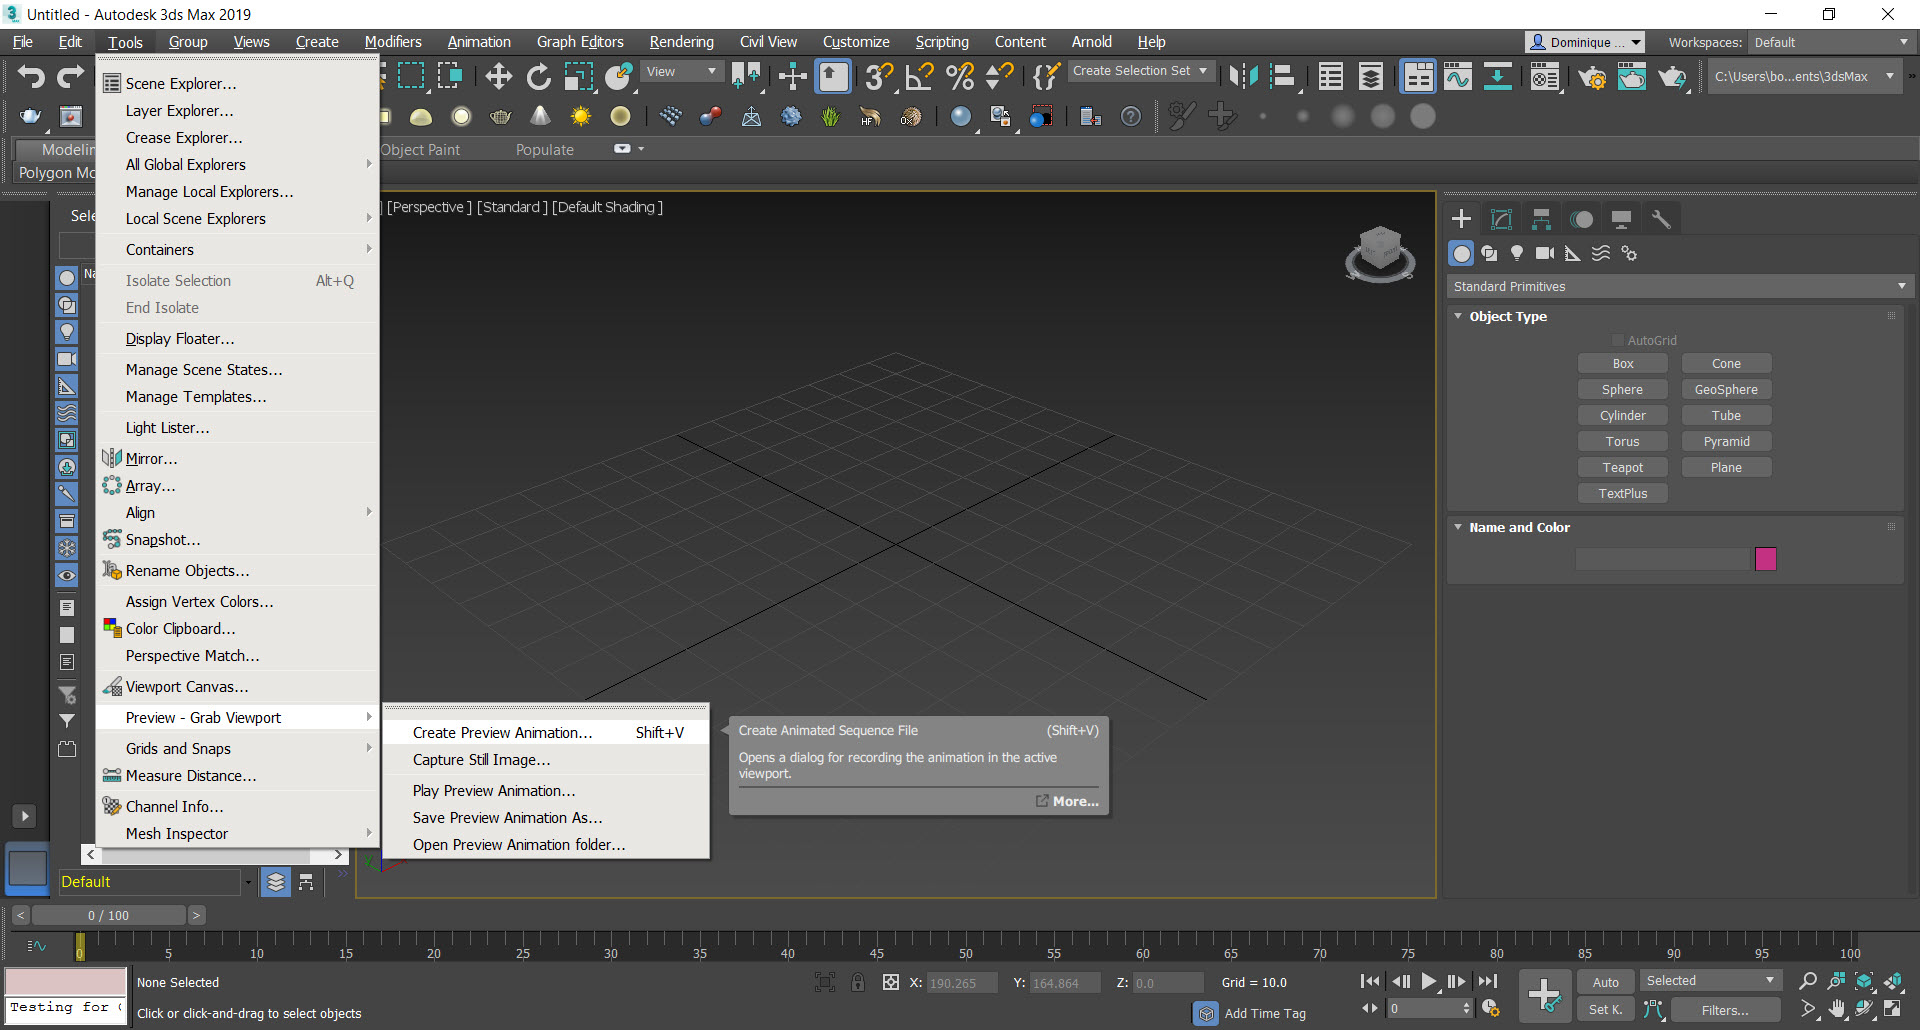Choose Capture Still Image from submenu
This screenshot has width=1920, height=1030.
(546, 760)
